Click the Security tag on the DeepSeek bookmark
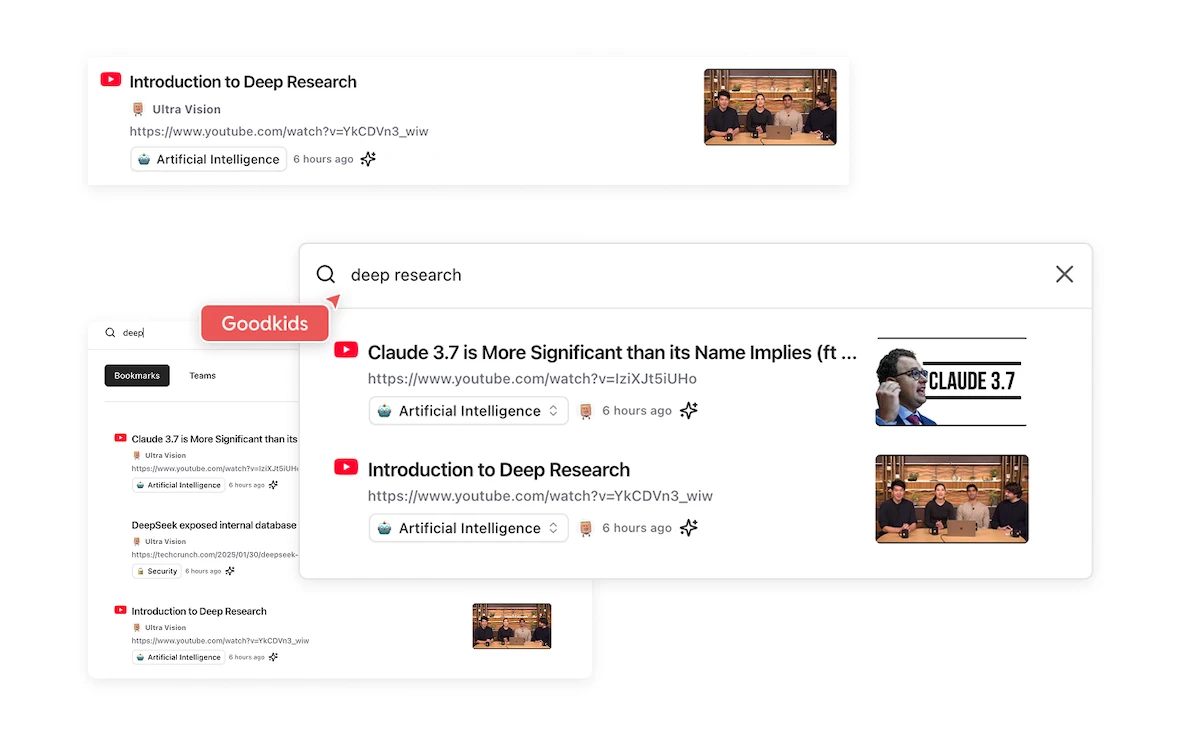This screenshot has width=1200, height=754. click(157, 571)
